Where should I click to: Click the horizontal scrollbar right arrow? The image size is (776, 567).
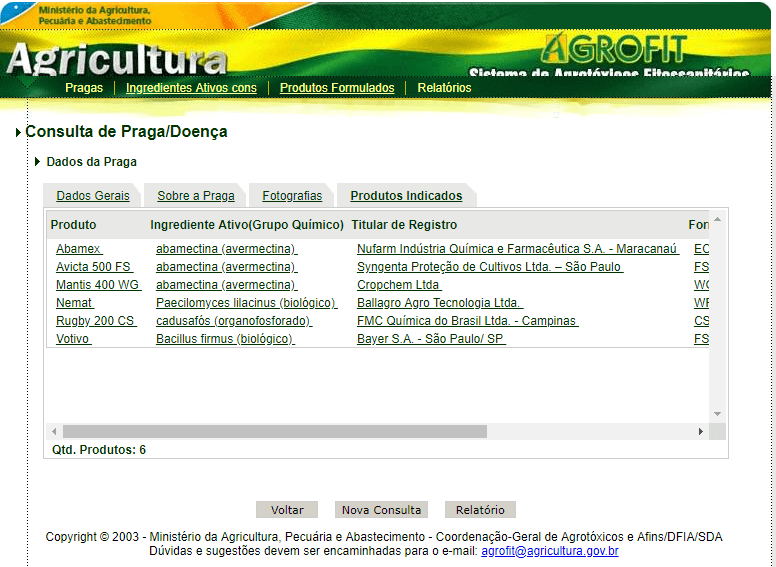pyautogui.click(x=701, y=431)
